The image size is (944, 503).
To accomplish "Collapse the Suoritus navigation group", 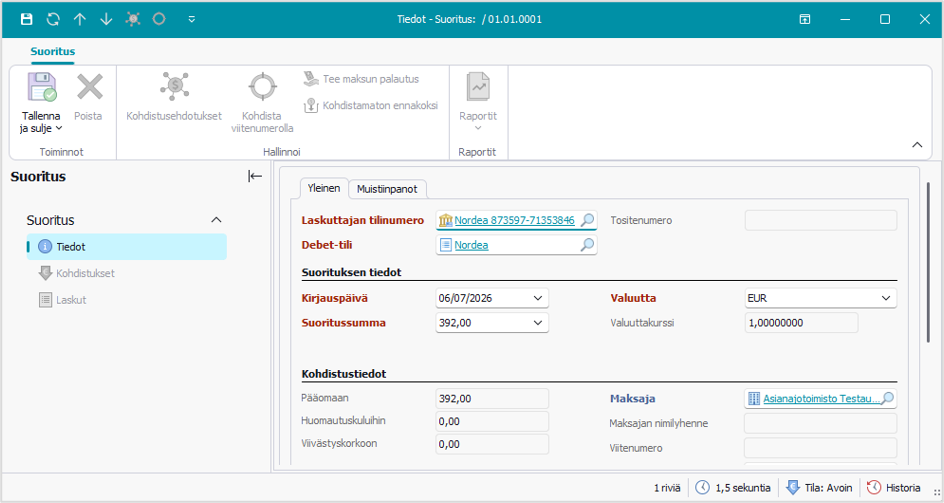I will point(216,220).
